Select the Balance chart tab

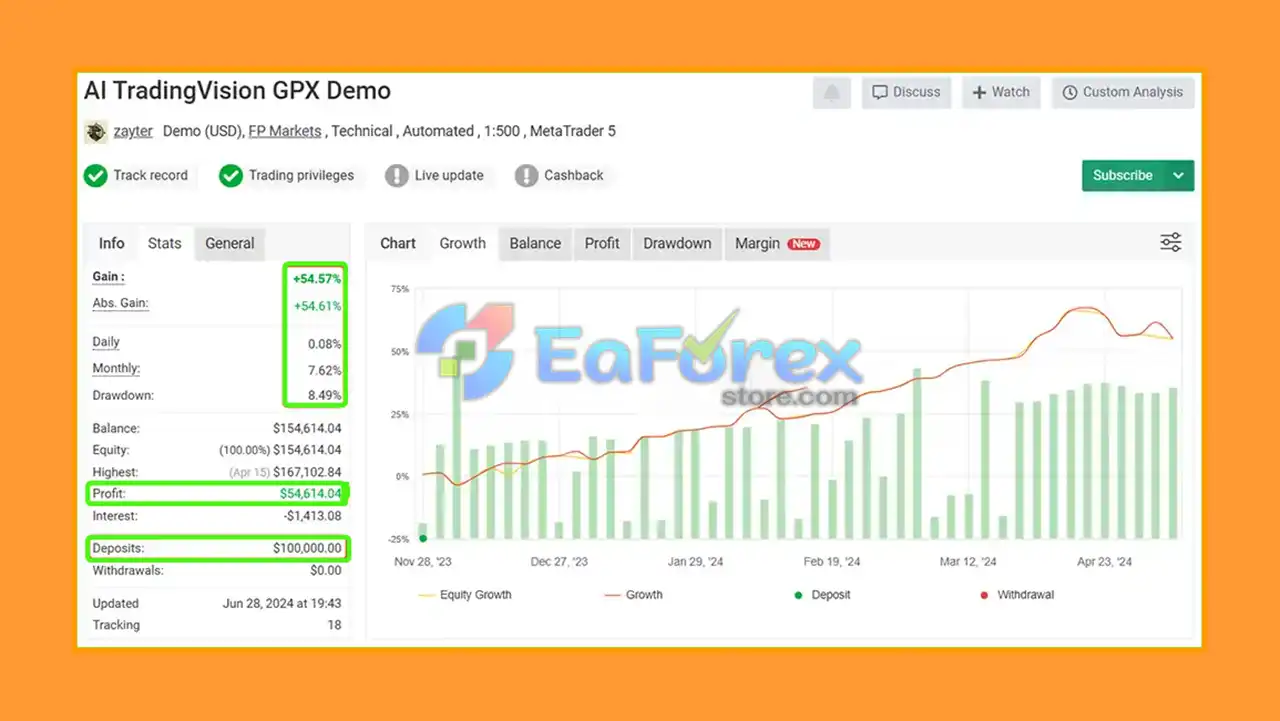pyautogui.click(x=535, y=243)
